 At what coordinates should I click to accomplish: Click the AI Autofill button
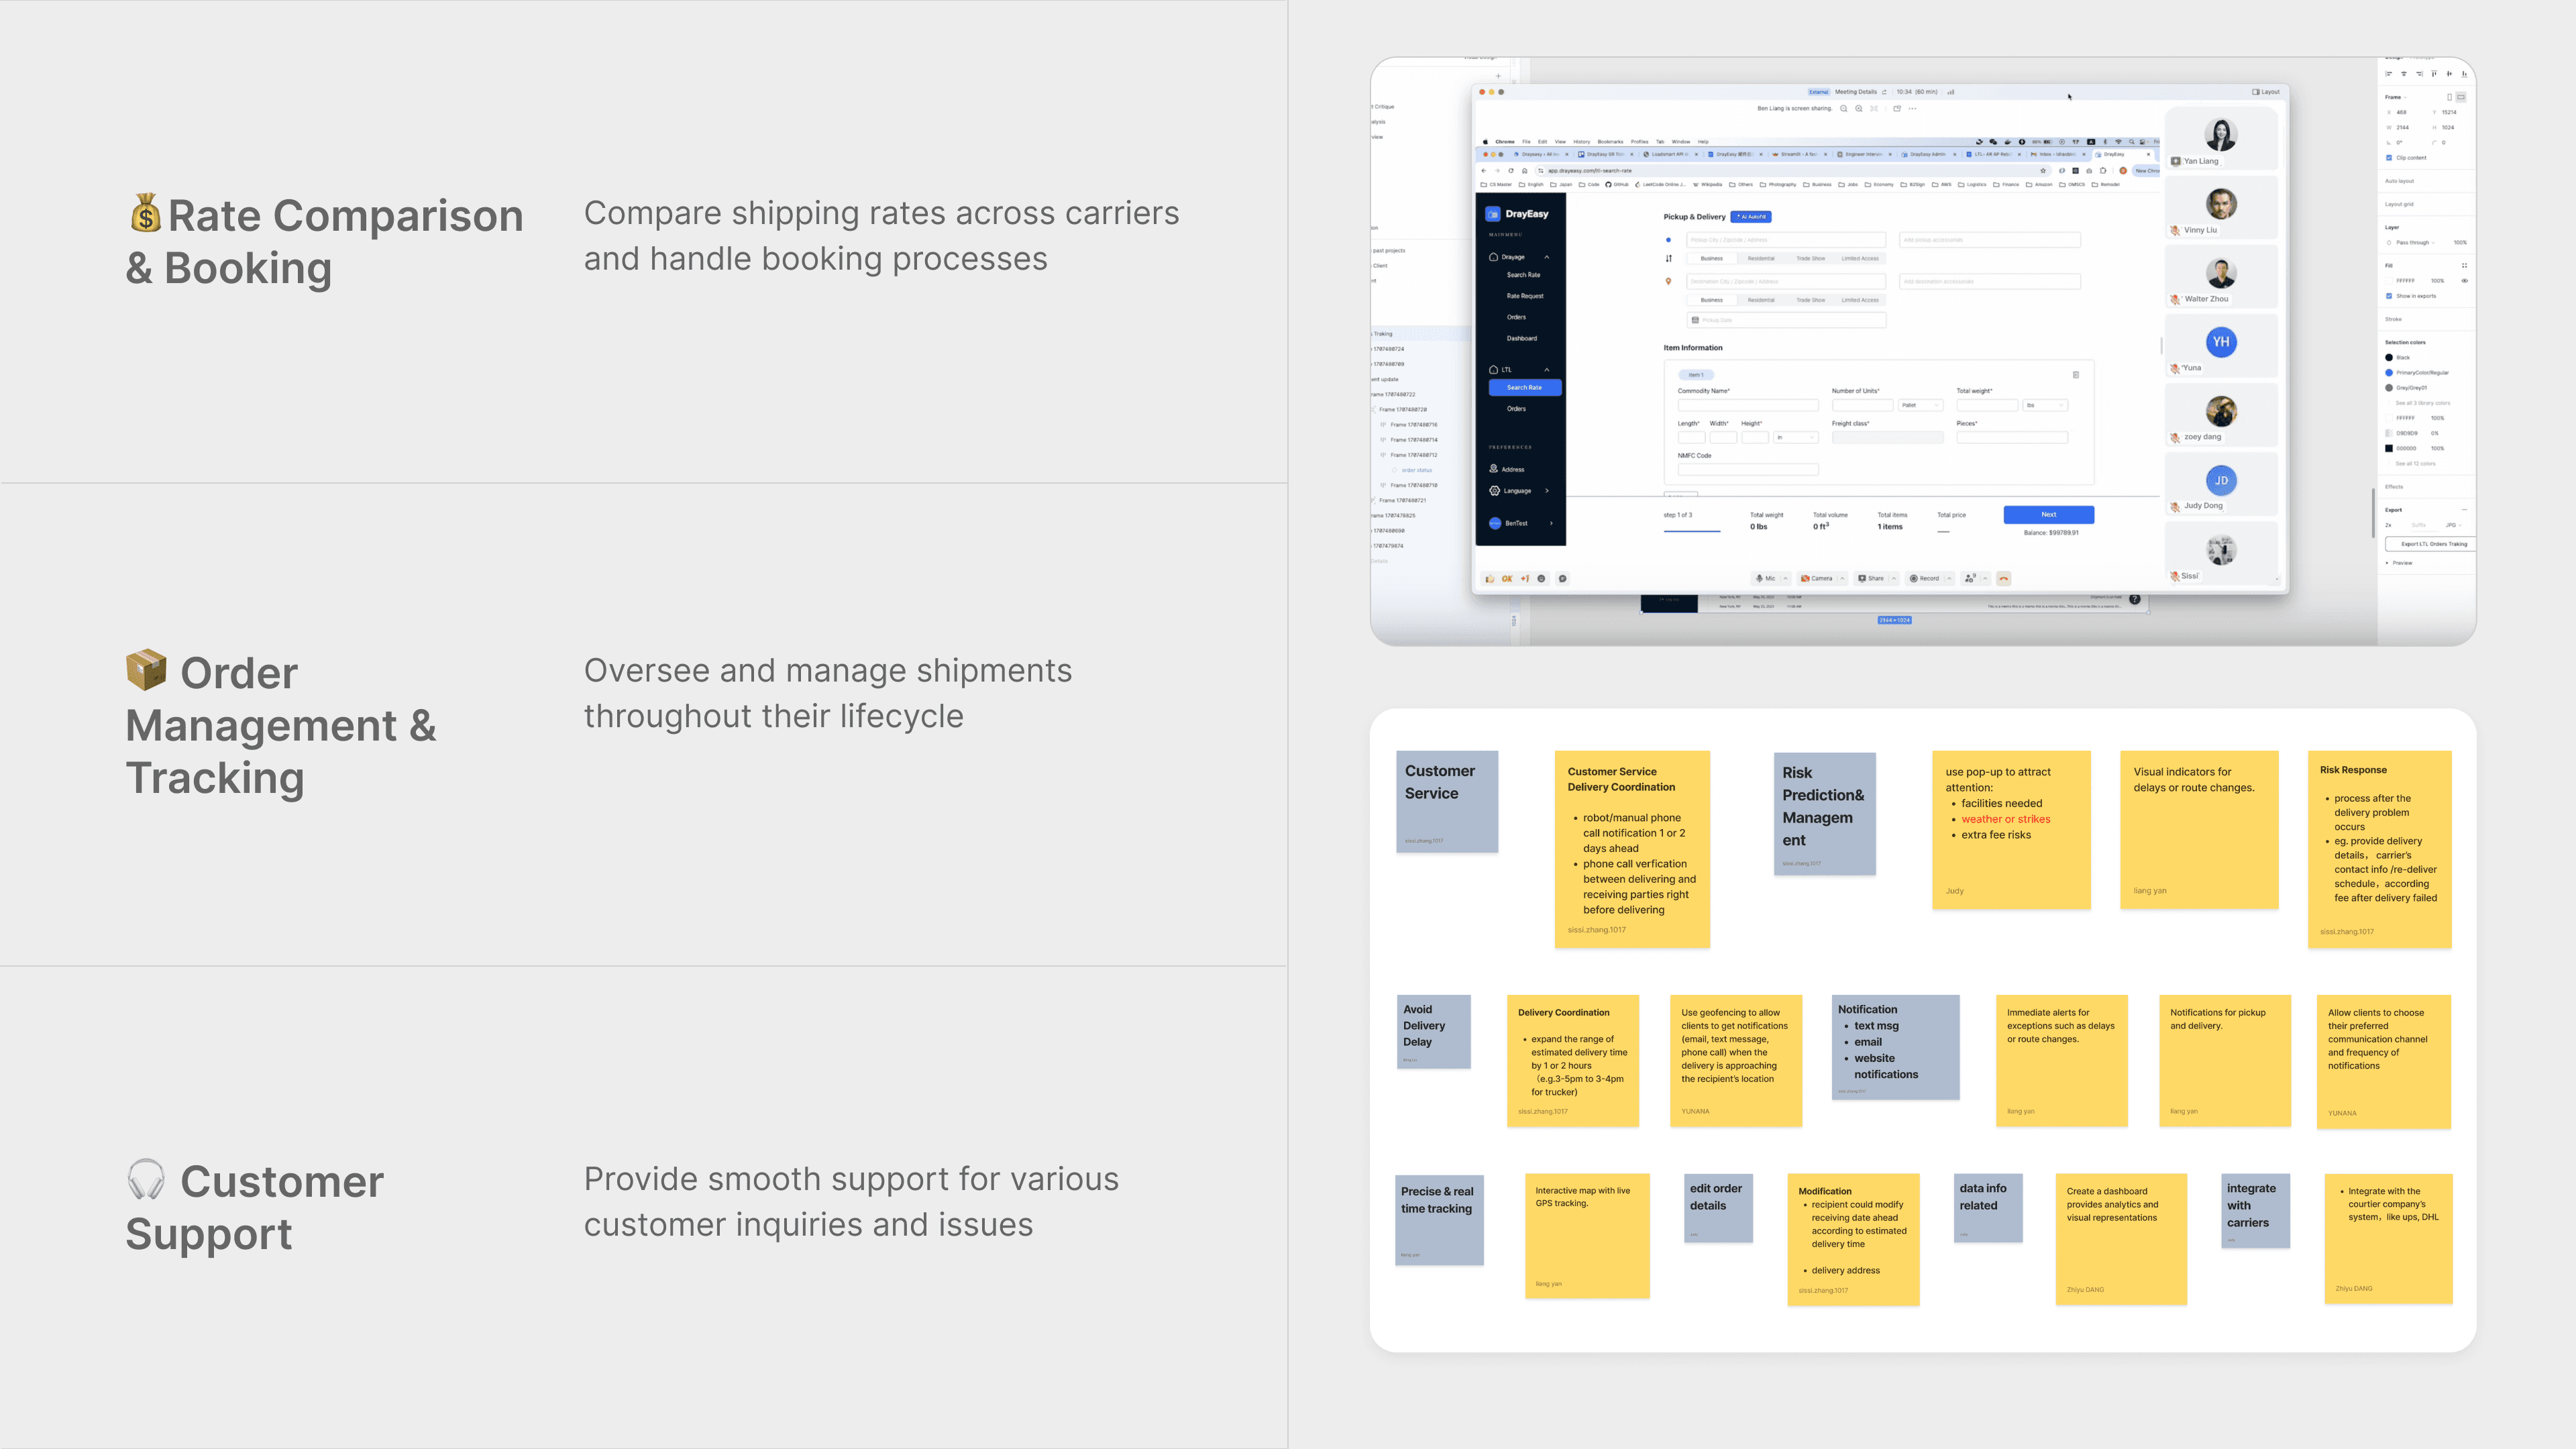pos(1750,217)
